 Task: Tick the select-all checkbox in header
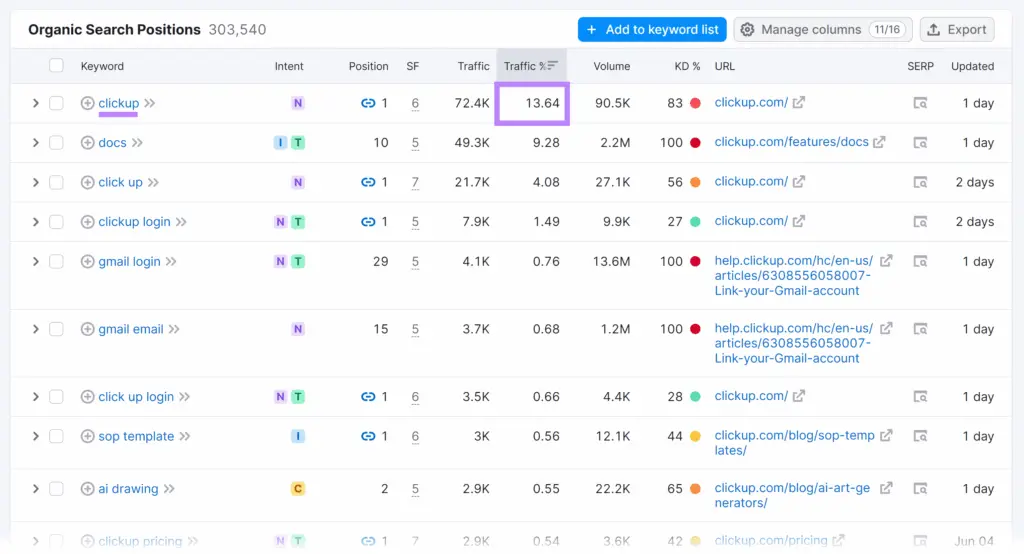click(x=56, y=65)
